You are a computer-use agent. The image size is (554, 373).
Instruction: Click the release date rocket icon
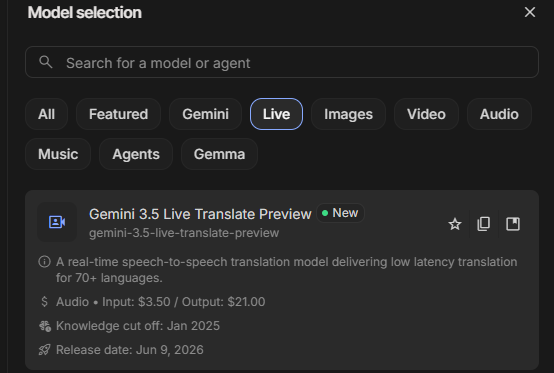pyautogui.click(x=45, y=350)
